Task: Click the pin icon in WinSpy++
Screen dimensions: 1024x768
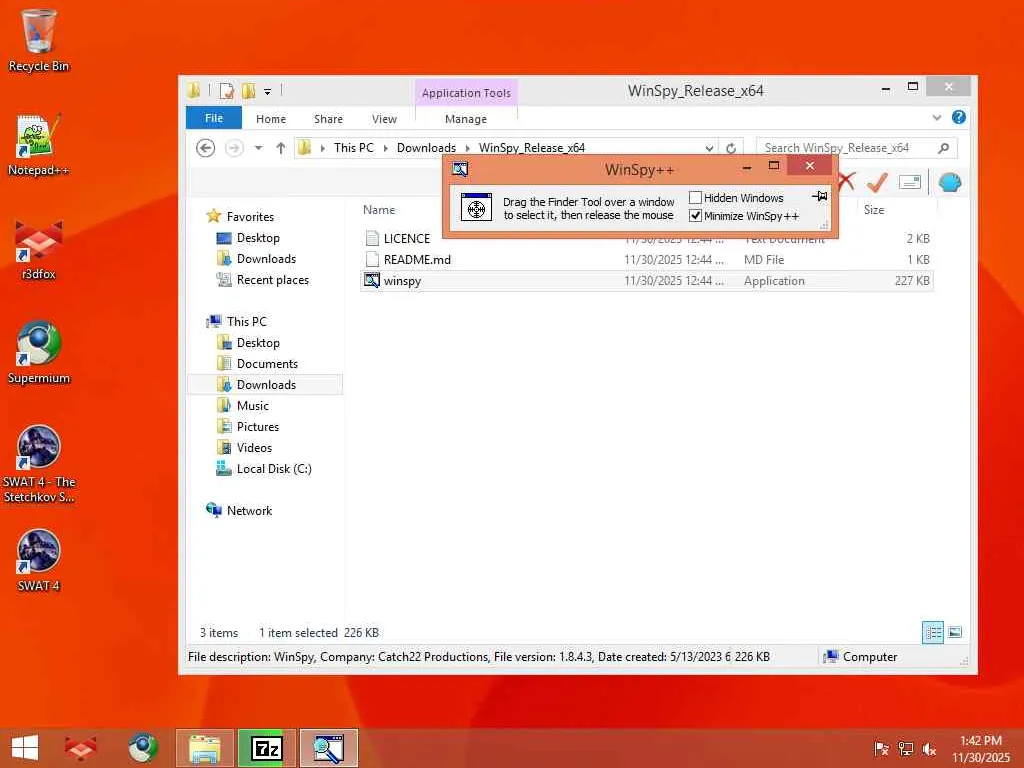Action: point(820,196)
